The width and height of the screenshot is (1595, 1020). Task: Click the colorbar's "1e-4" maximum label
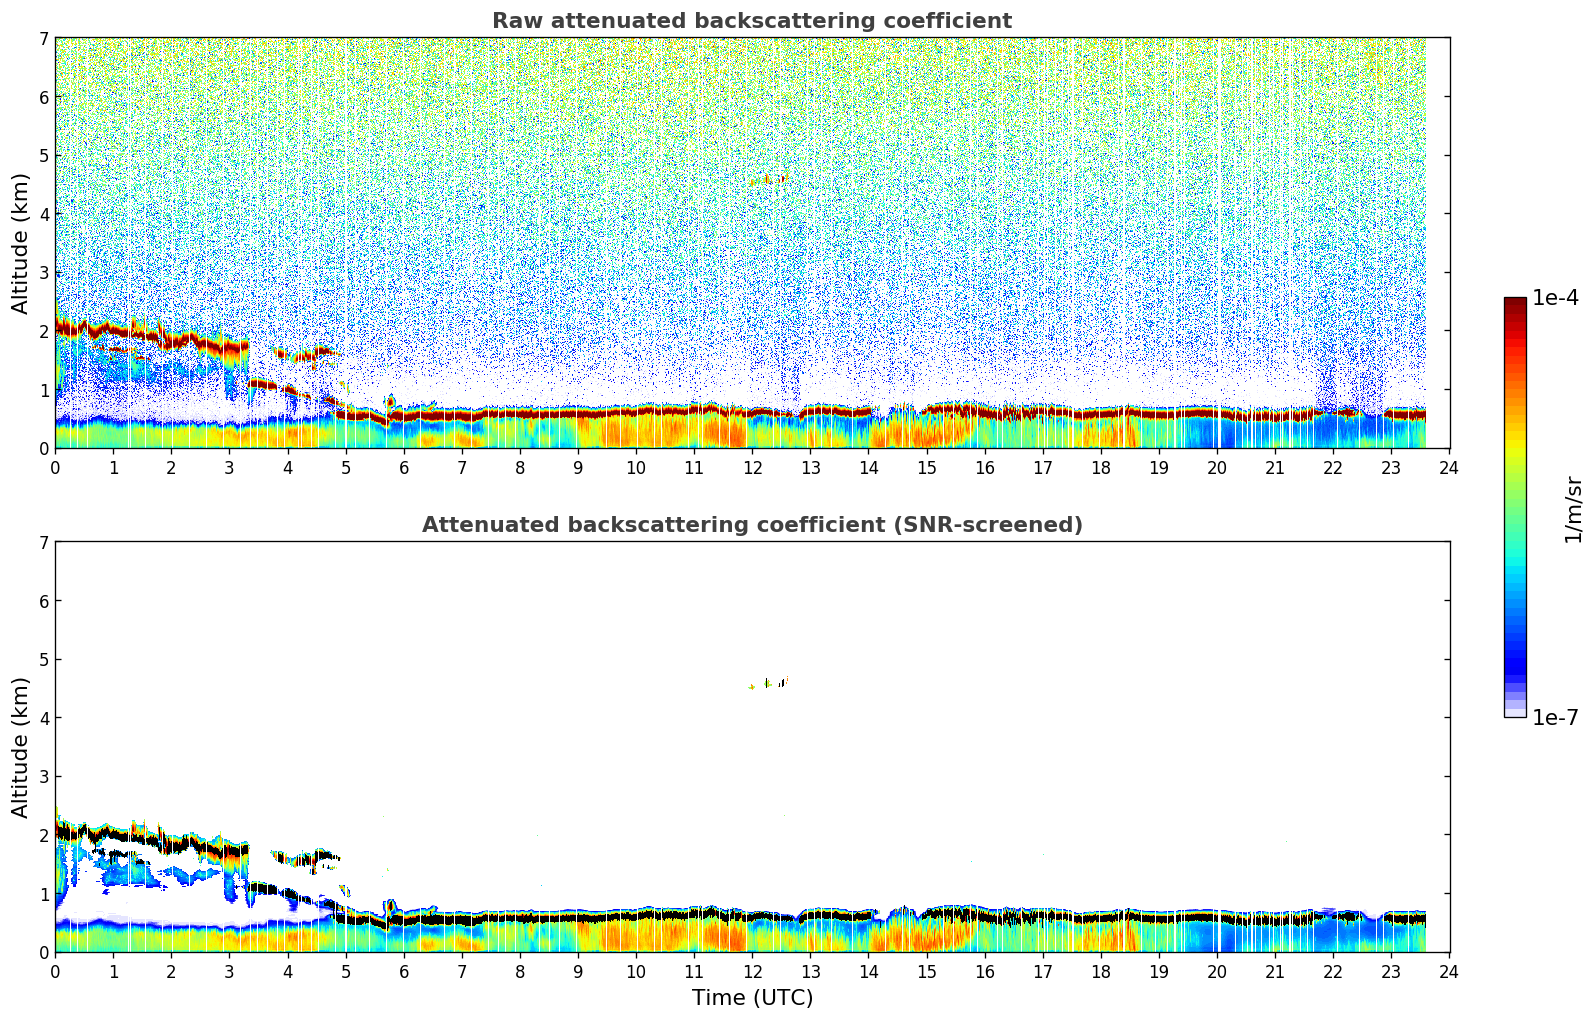(x=1555, y=298)
